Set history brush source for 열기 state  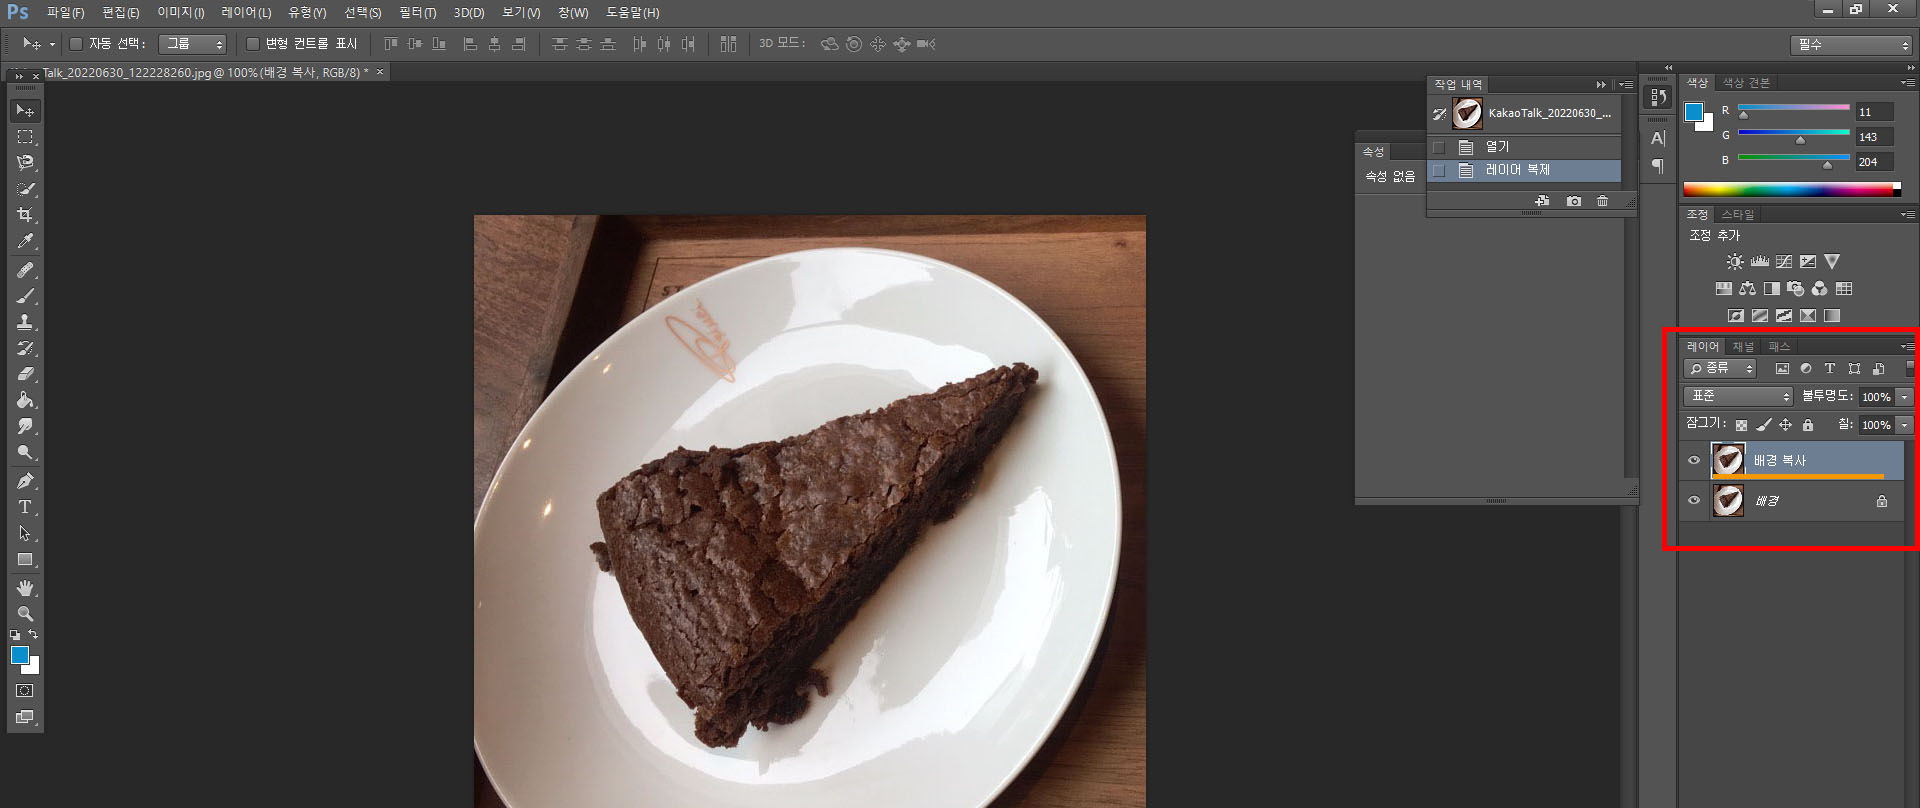click(x=1439, y=147)
